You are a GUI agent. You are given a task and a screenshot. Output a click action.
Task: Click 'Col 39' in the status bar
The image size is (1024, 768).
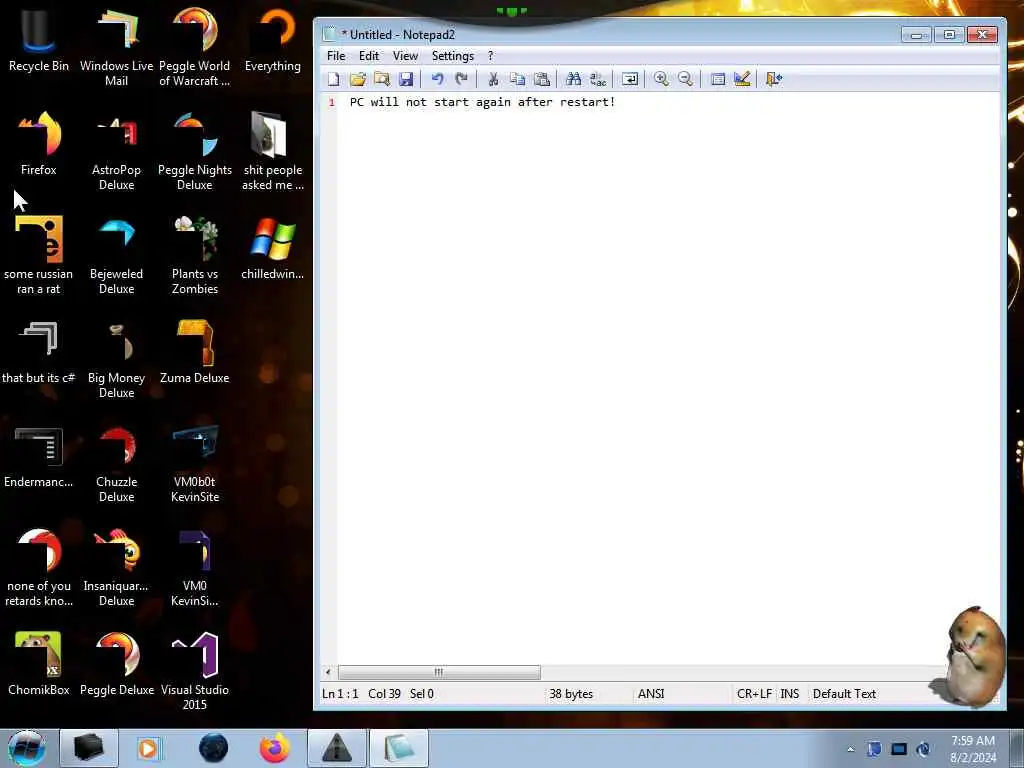(384, 694)
